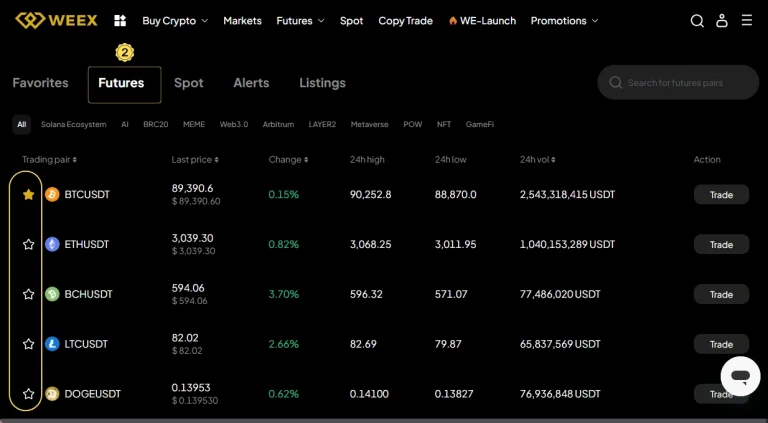The height and width of the screenshot is (423, 768).
Task: Click the flame icon beside WE-Launch
Action: (x=453, y=21)
